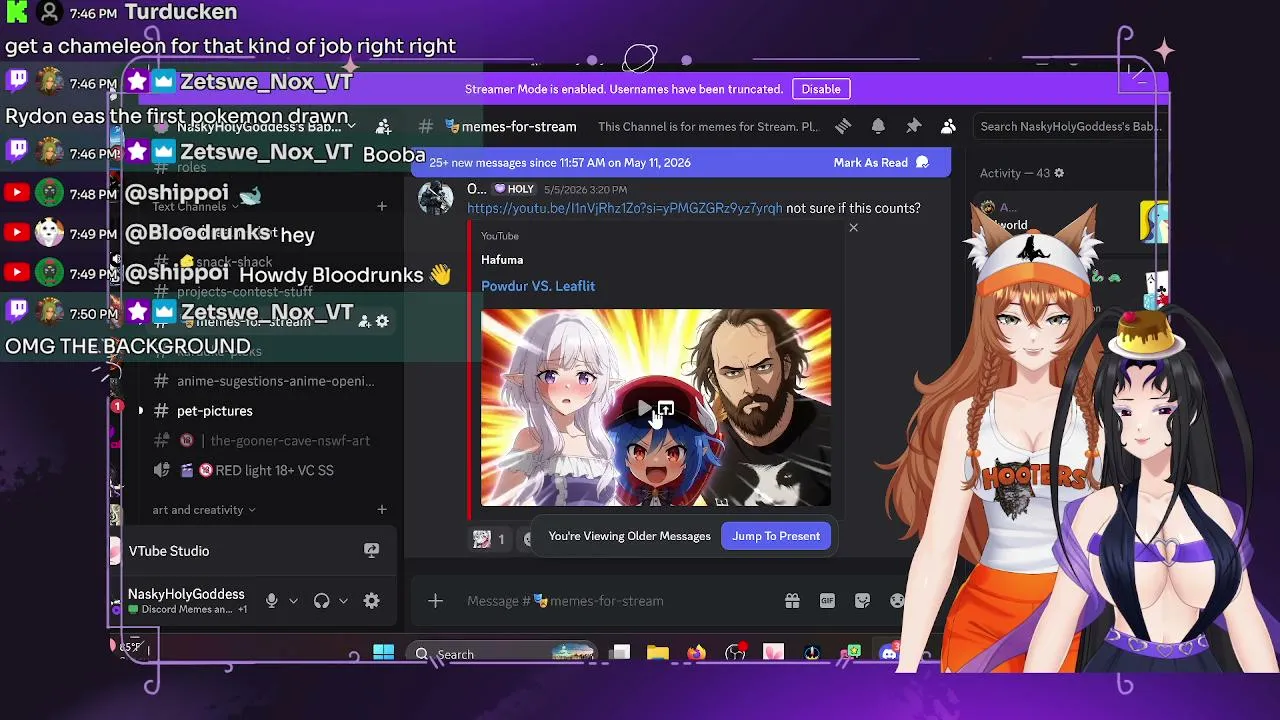This screenshot has height=720, width=1280.
Task: Open channel settings gear for memes-for-stream
Action: 381,321
